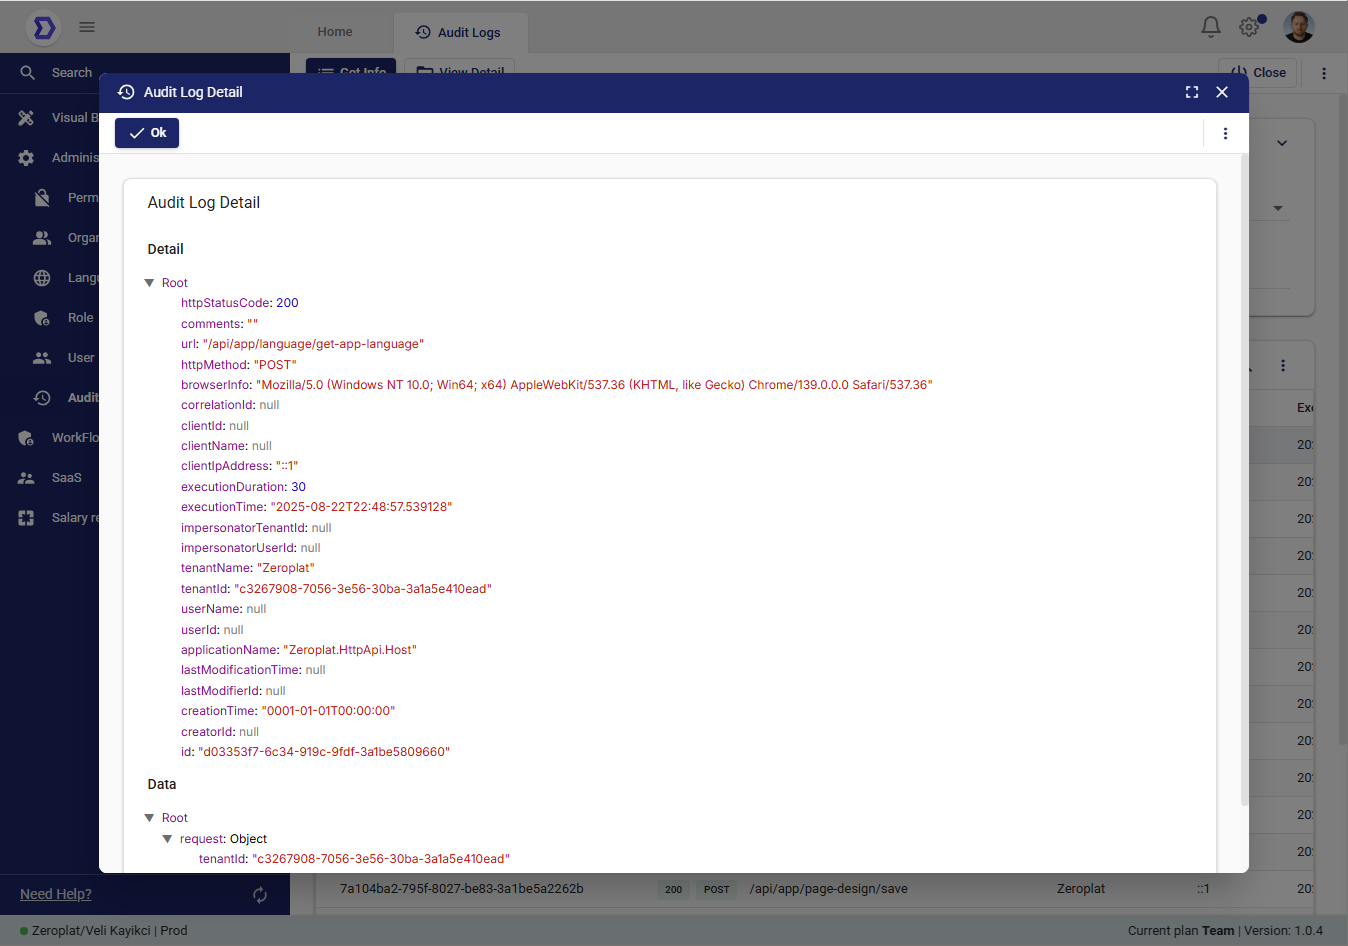Close the Audit Log Detail dialog
The height and width of the screenshot is (946, 1348).
[1221, 92]
